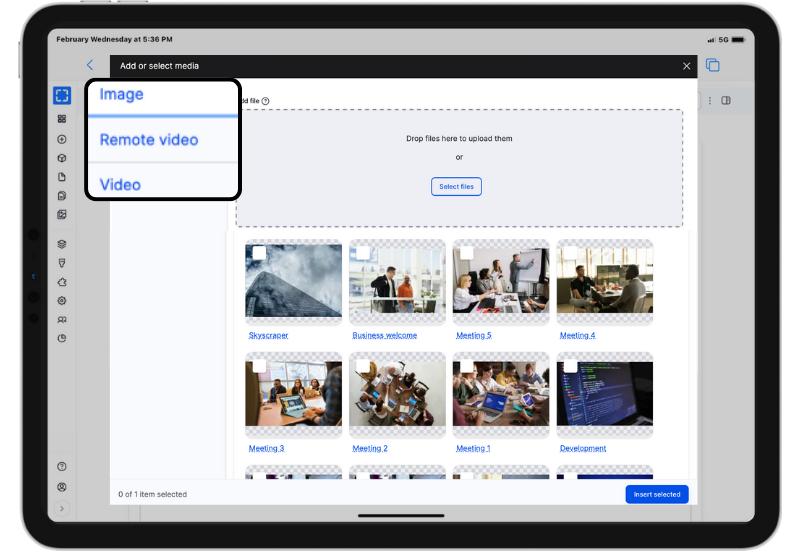
Task: Open the layers stack icon in sidebar
Action: coord(62,243)
